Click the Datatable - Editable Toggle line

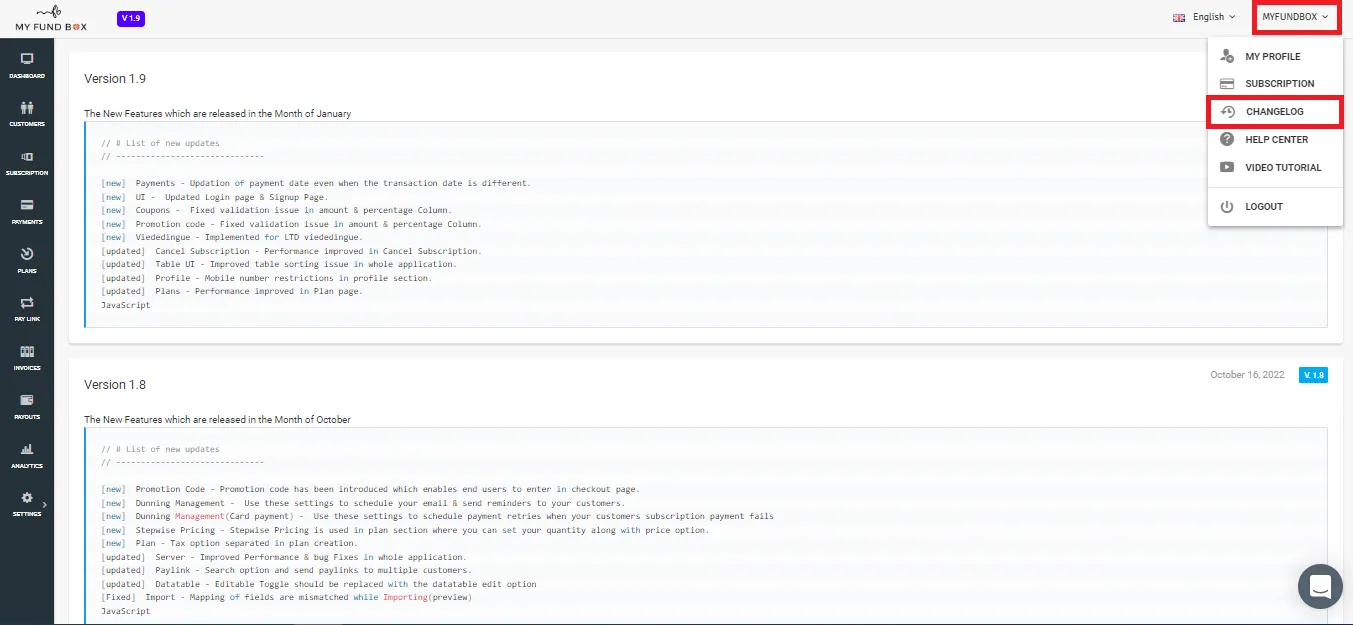319,584
